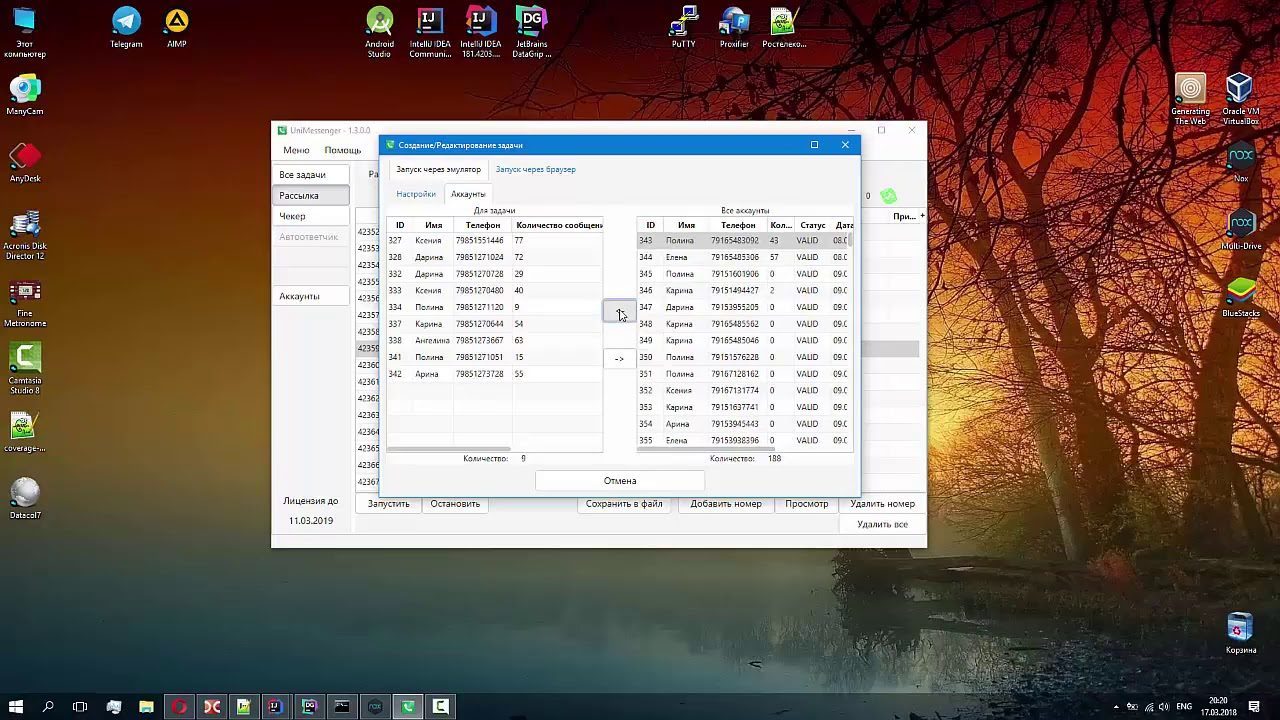This screenshot has height=720, width=1280.
Task: Open the Меню menu
Action: coord(296,150)
